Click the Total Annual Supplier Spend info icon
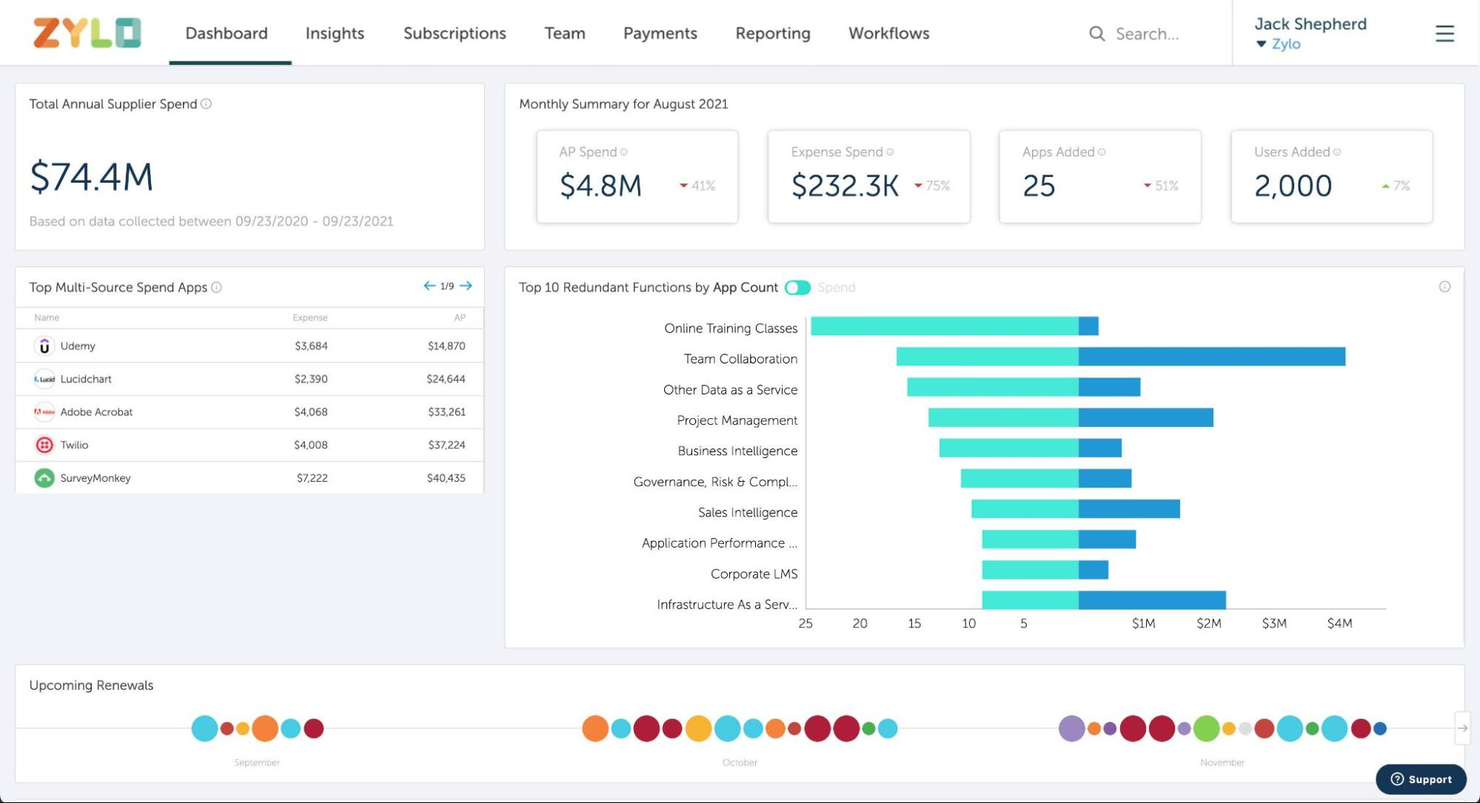This screenshot has width=1480, height=803. click(206, 103)
